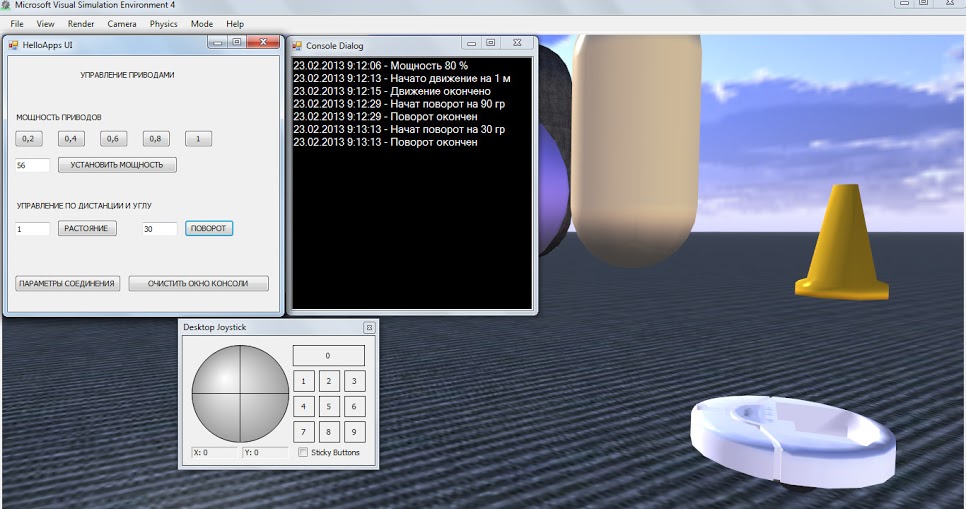966x509 pixels.
Task: Click the angle field containing 30
Action: (x=160, y=229)
